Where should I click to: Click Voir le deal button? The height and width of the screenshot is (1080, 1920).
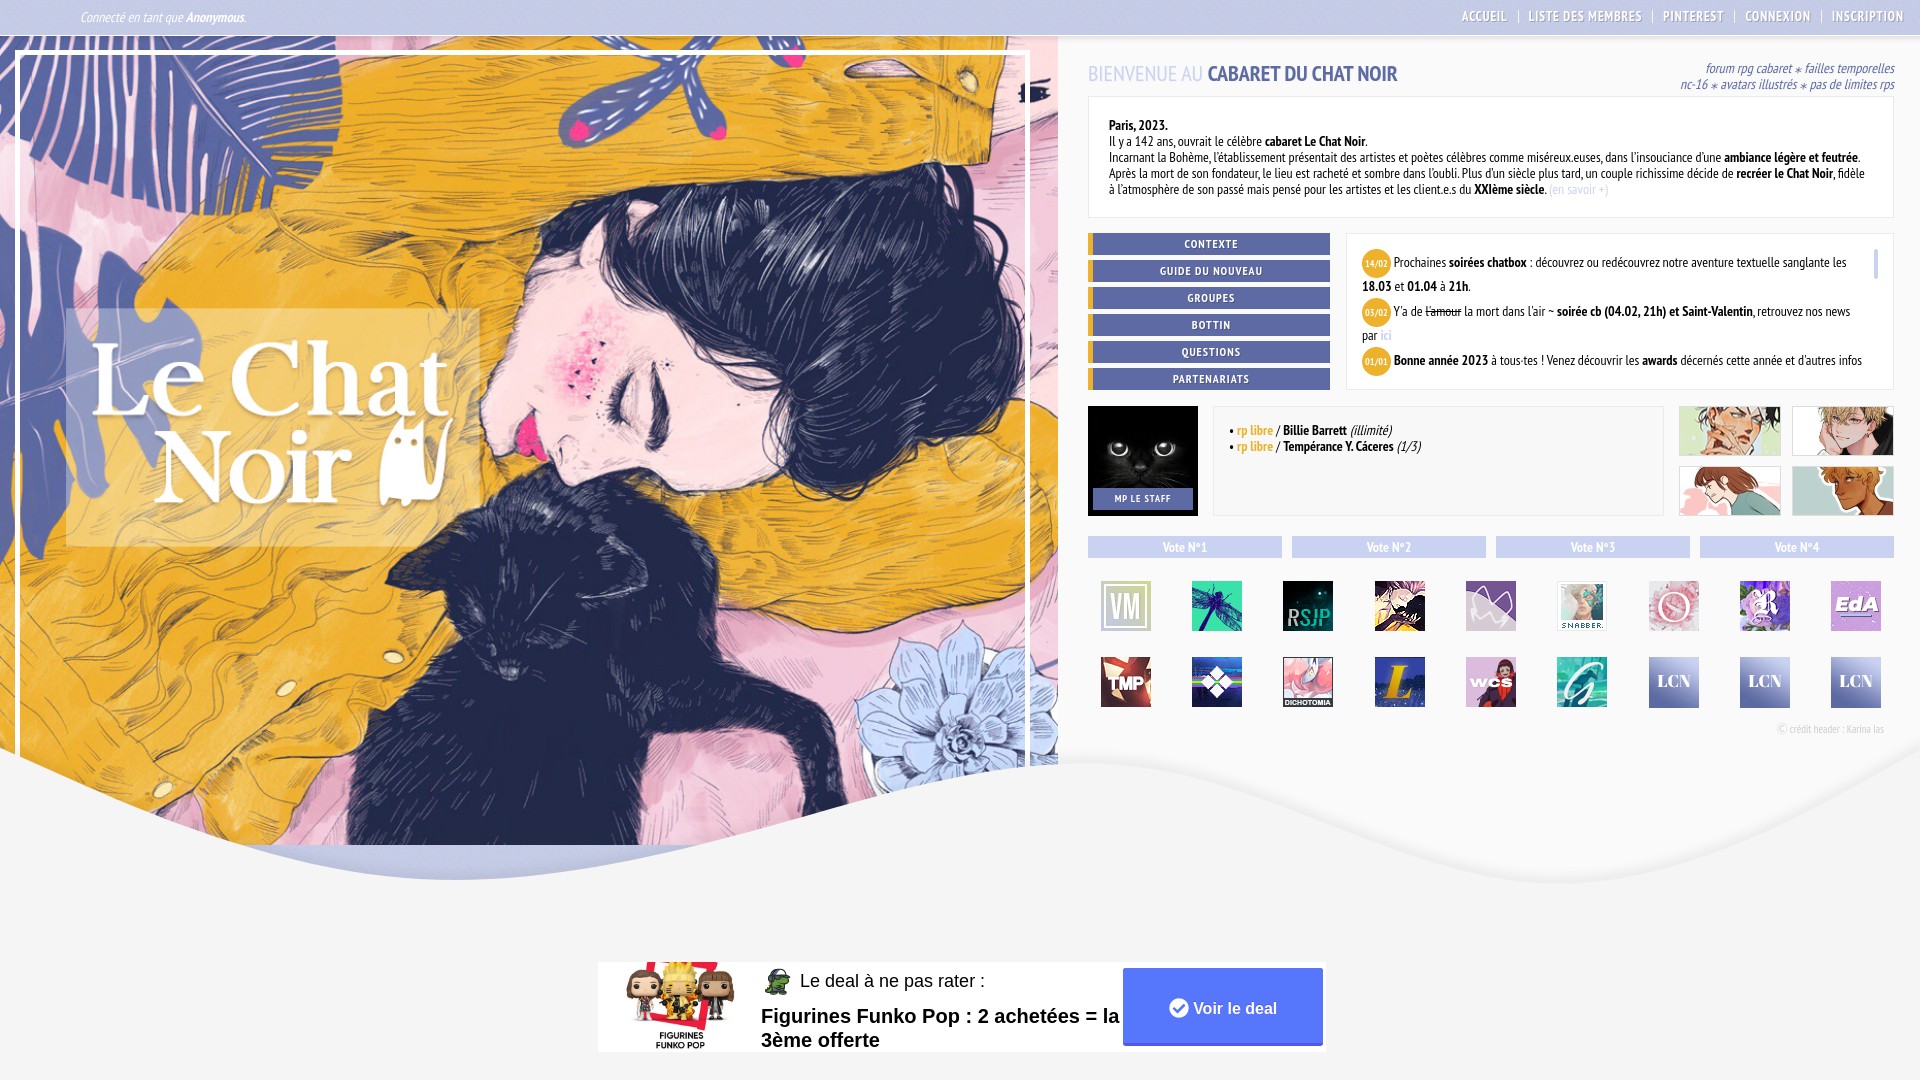point(1222,1007)
